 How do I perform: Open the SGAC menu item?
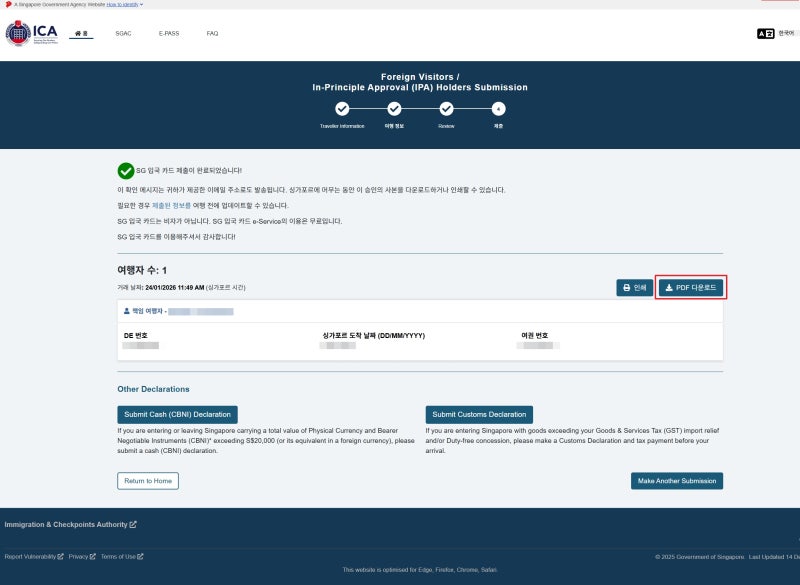pyautogui.click(x=123, y=34)
